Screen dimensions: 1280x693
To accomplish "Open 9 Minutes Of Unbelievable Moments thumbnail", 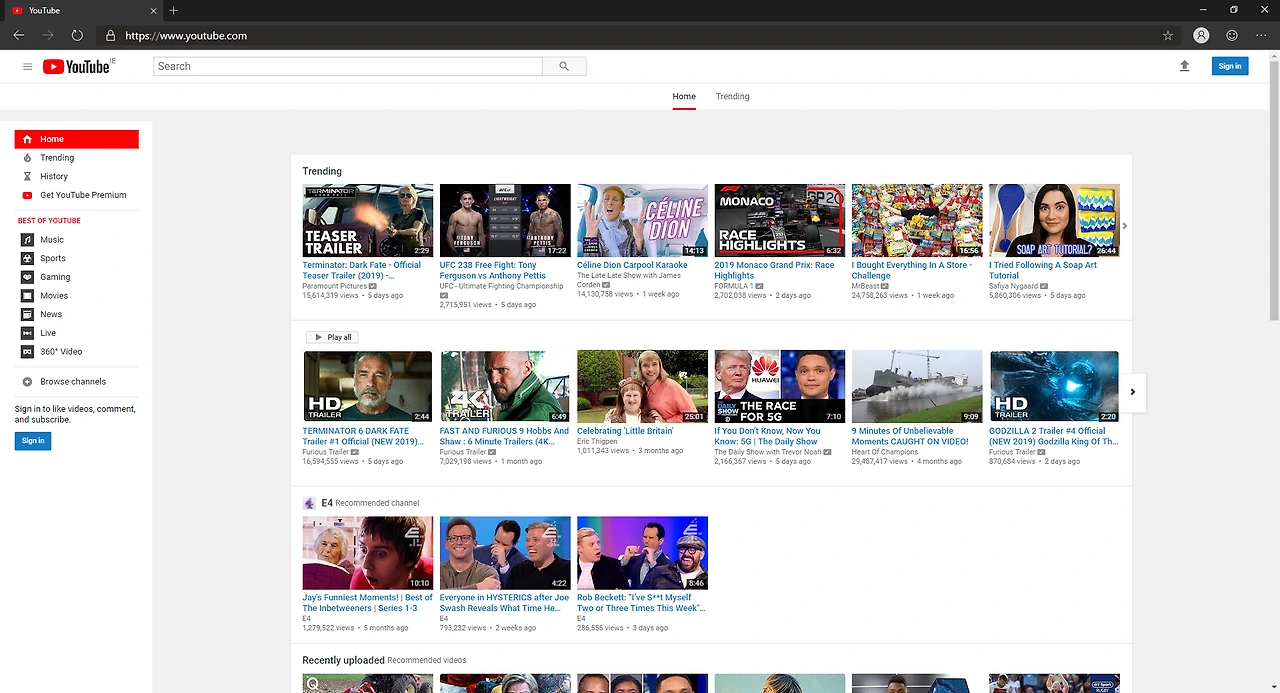I will pos(917,386).
